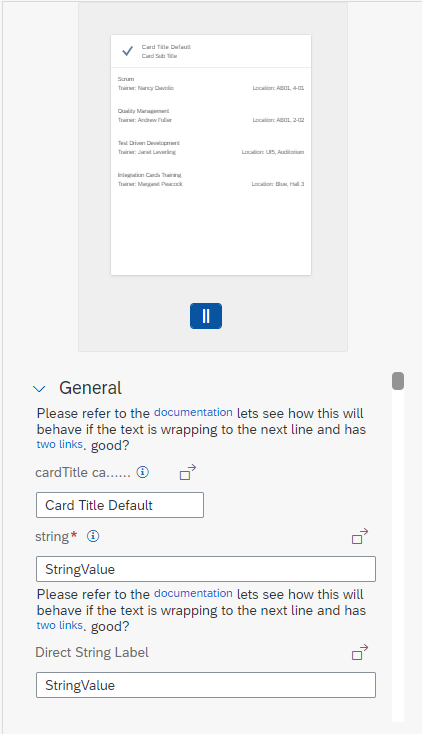Open settings icon for Direct String Label

[x=360, y=652]
